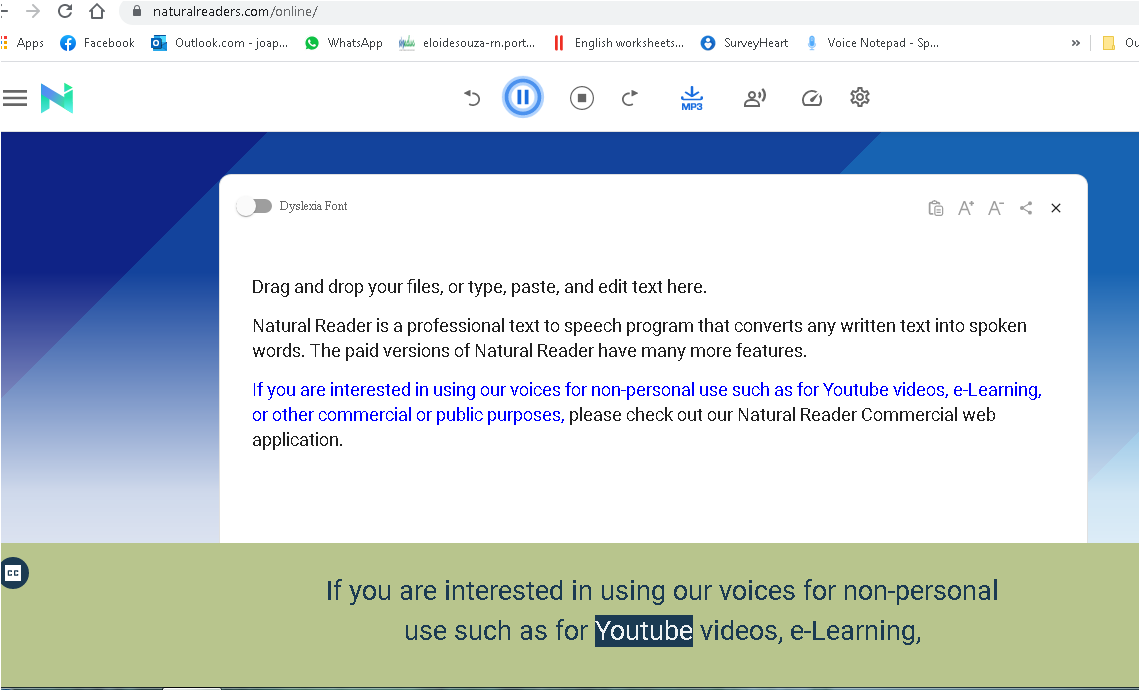Skip forward to the next sentence
1140x691 pixels.
tap(630, 97)
